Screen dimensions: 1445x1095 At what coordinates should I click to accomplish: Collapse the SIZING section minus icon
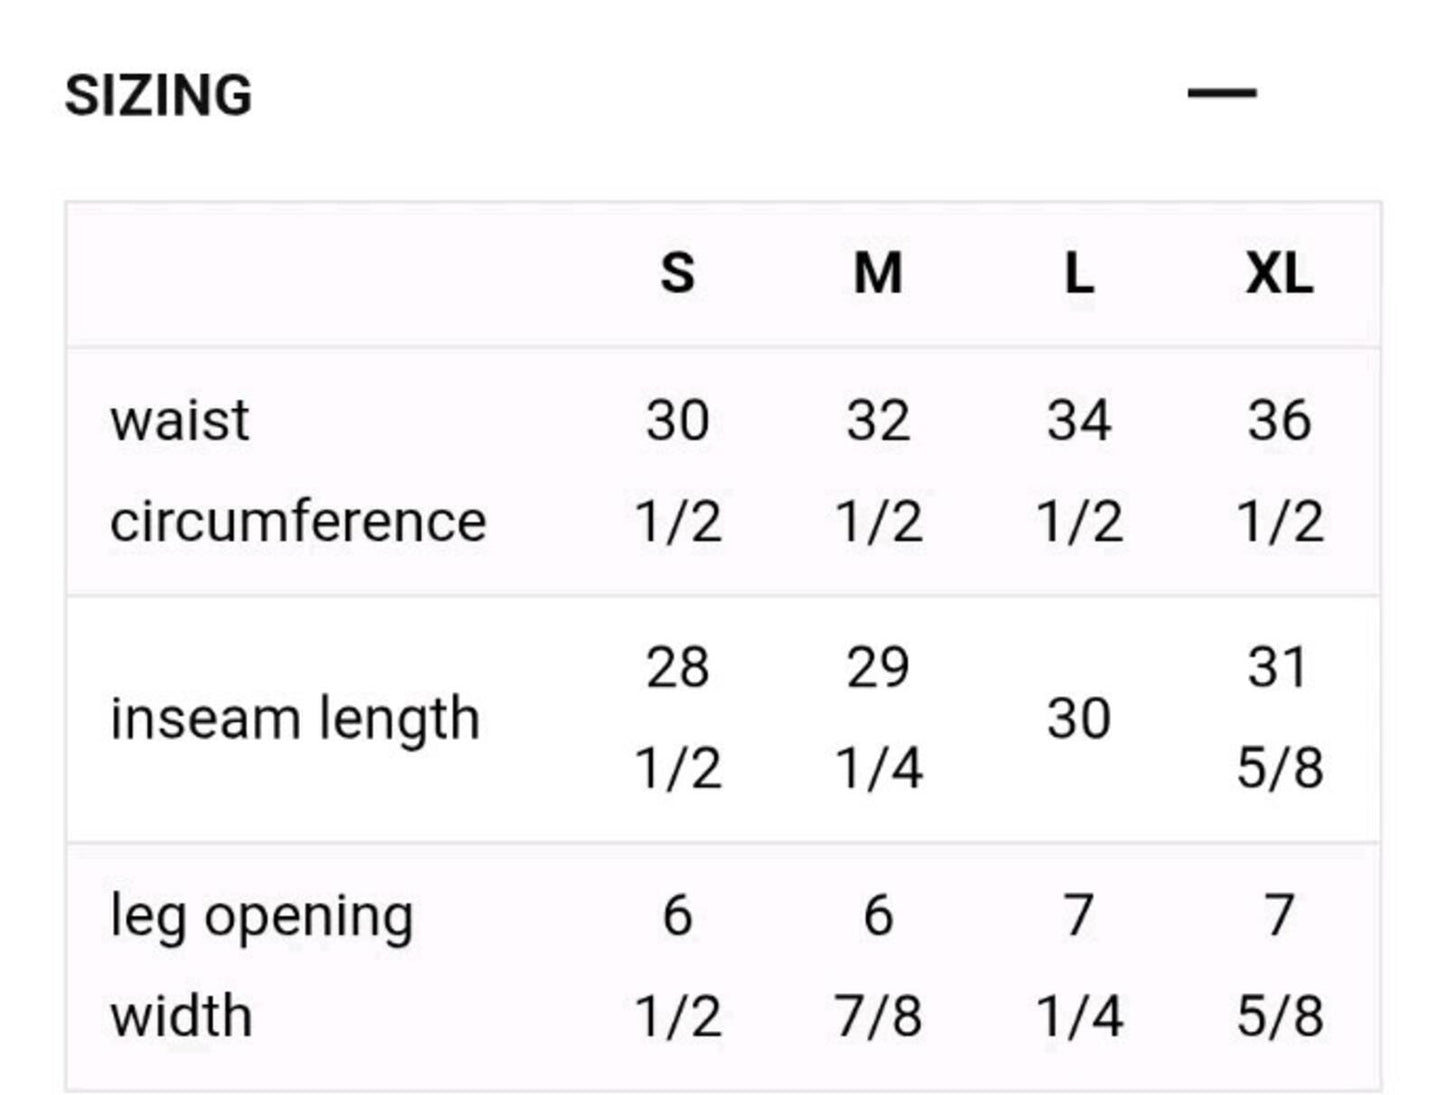(x=1221, y=94)
